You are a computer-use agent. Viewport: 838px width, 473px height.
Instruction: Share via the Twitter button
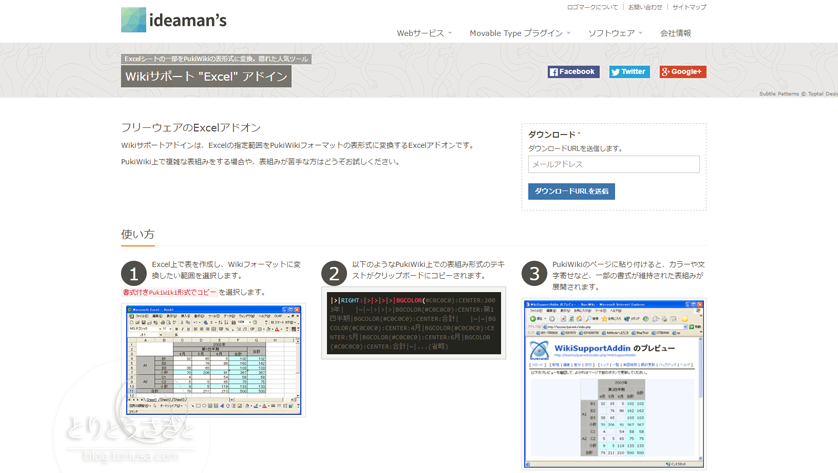[x=629, y=72]
